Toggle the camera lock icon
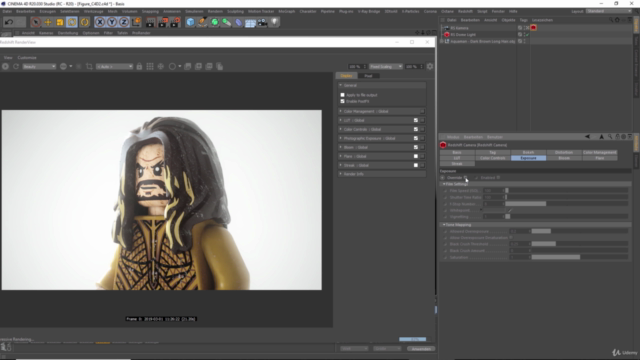This screenshot has width=640, height=360. coord(139,66)
